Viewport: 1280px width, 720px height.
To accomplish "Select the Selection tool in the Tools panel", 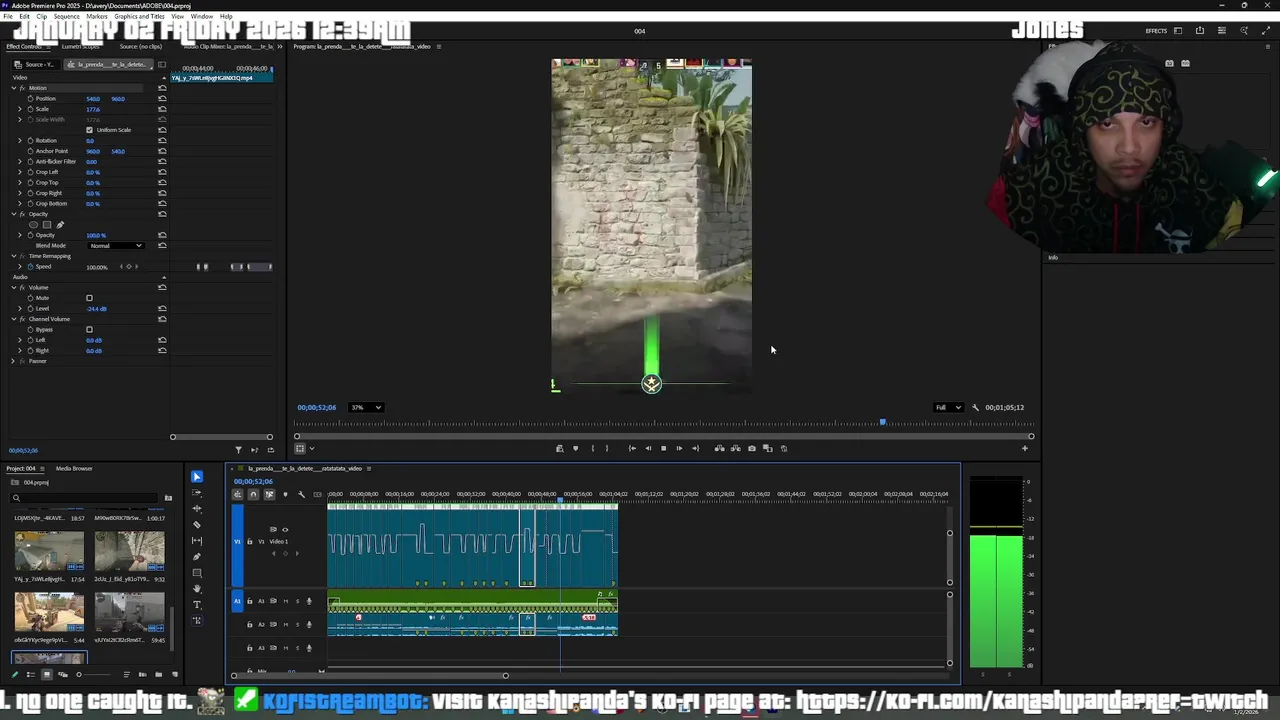I will [x=197, y=477].
